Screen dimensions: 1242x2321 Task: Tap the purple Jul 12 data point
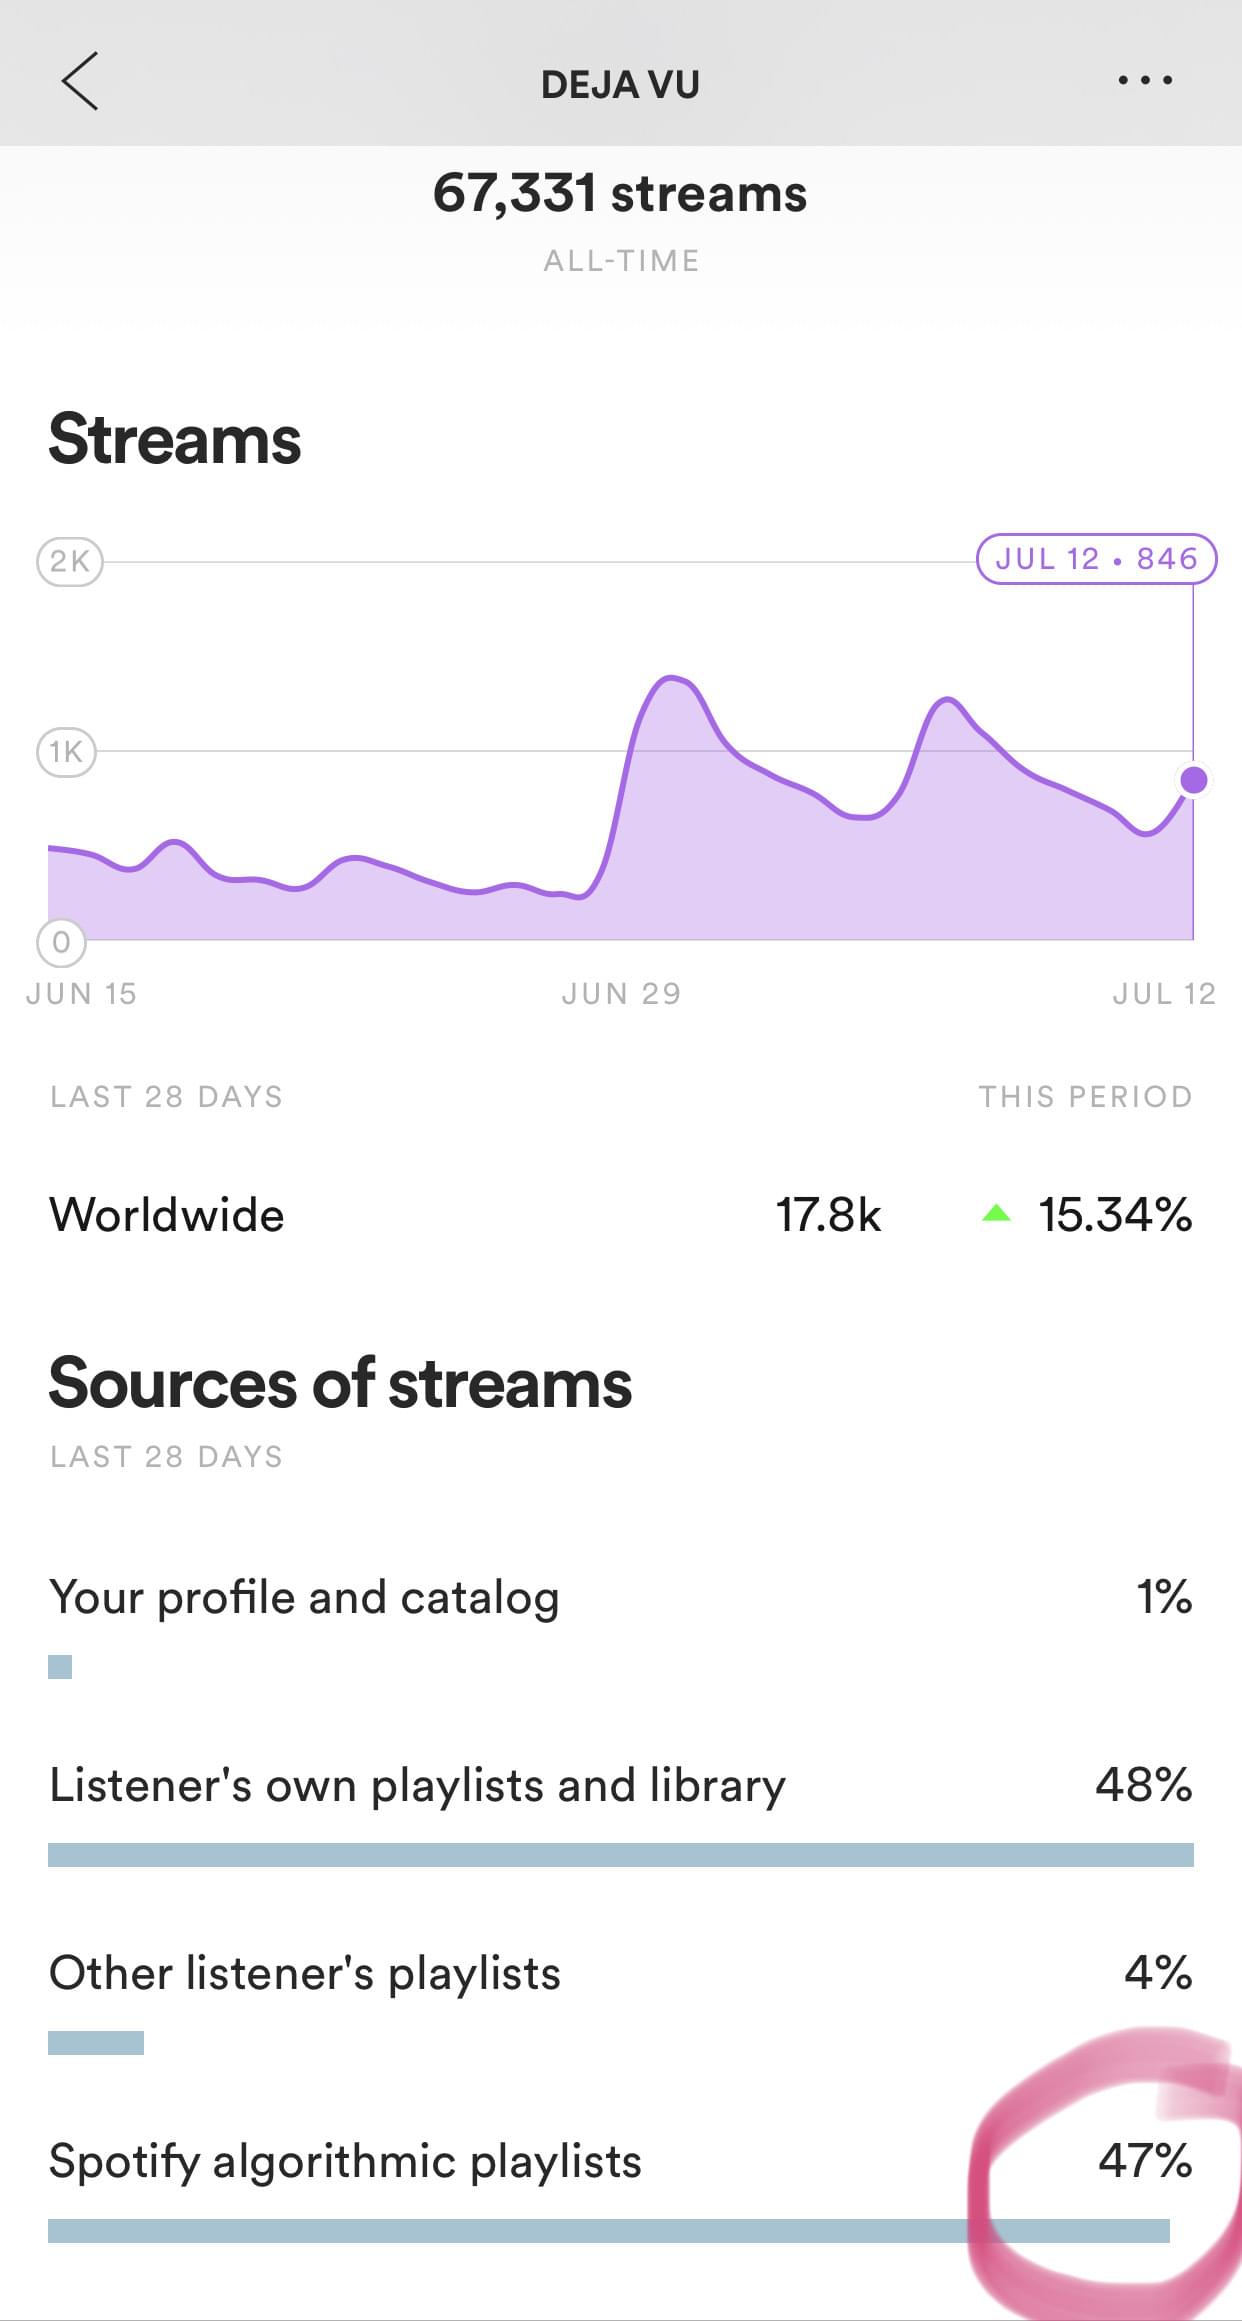click(1193, 780)
